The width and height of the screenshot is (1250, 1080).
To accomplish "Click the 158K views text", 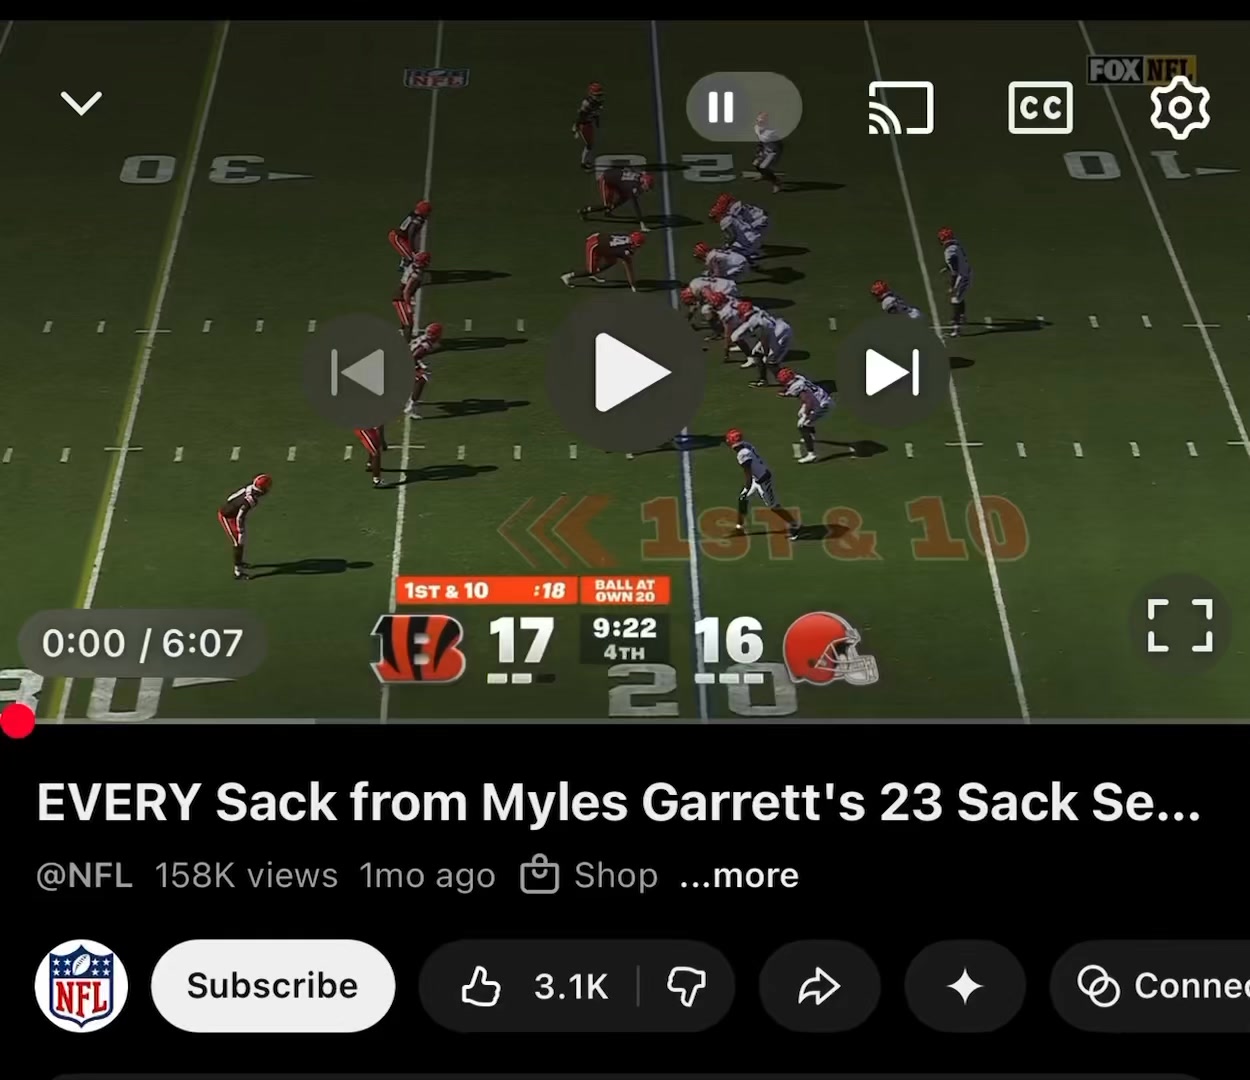I will 246,875.
